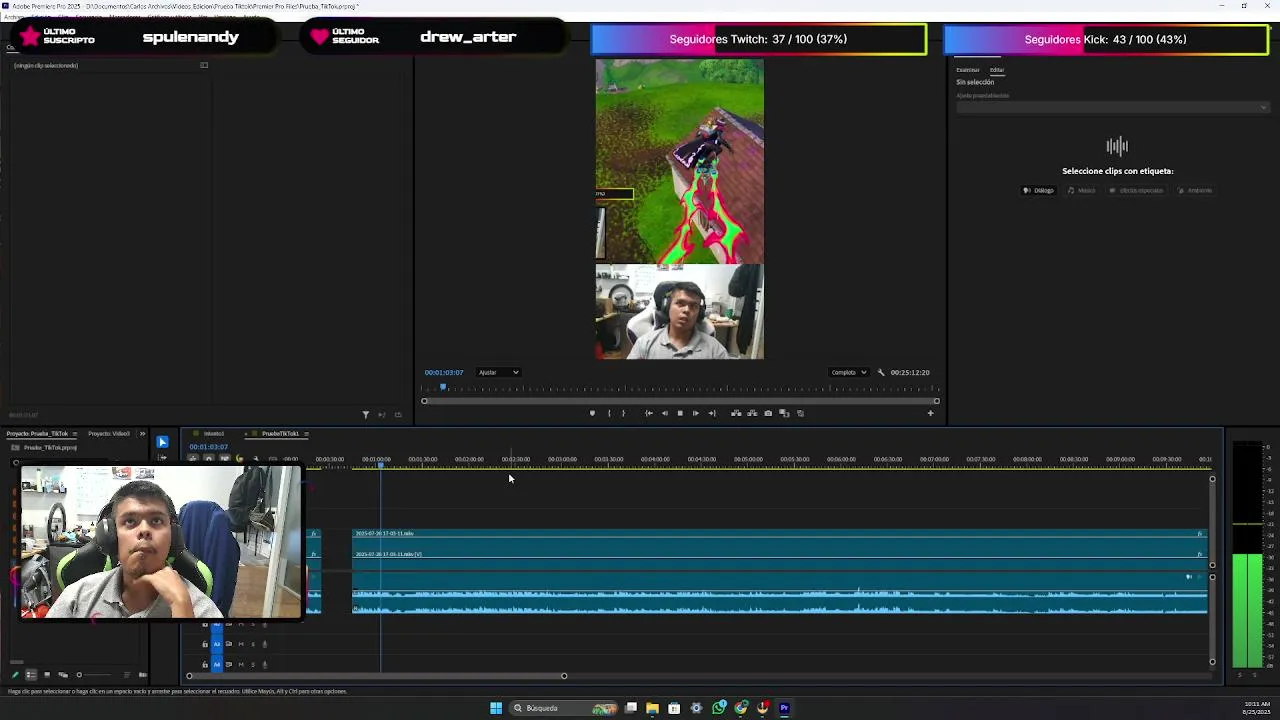Viewport: 1280px width, 720px height.
Task: Tag clip as Música
Action: click(x=1081, y=190)
